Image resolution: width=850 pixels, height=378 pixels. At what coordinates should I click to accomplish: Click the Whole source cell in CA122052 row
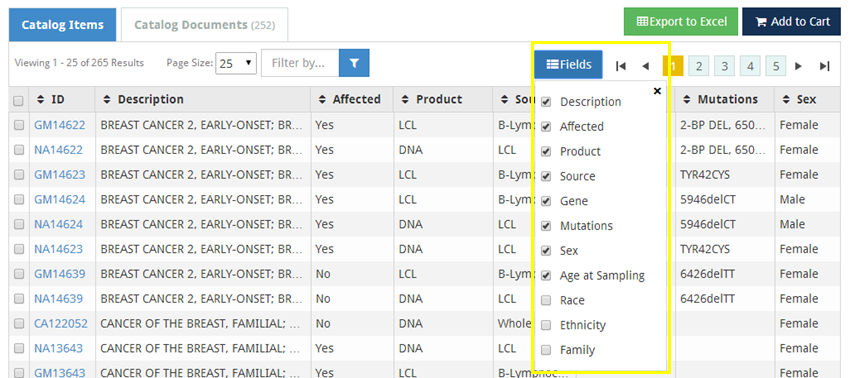click(x=514, y=324)
